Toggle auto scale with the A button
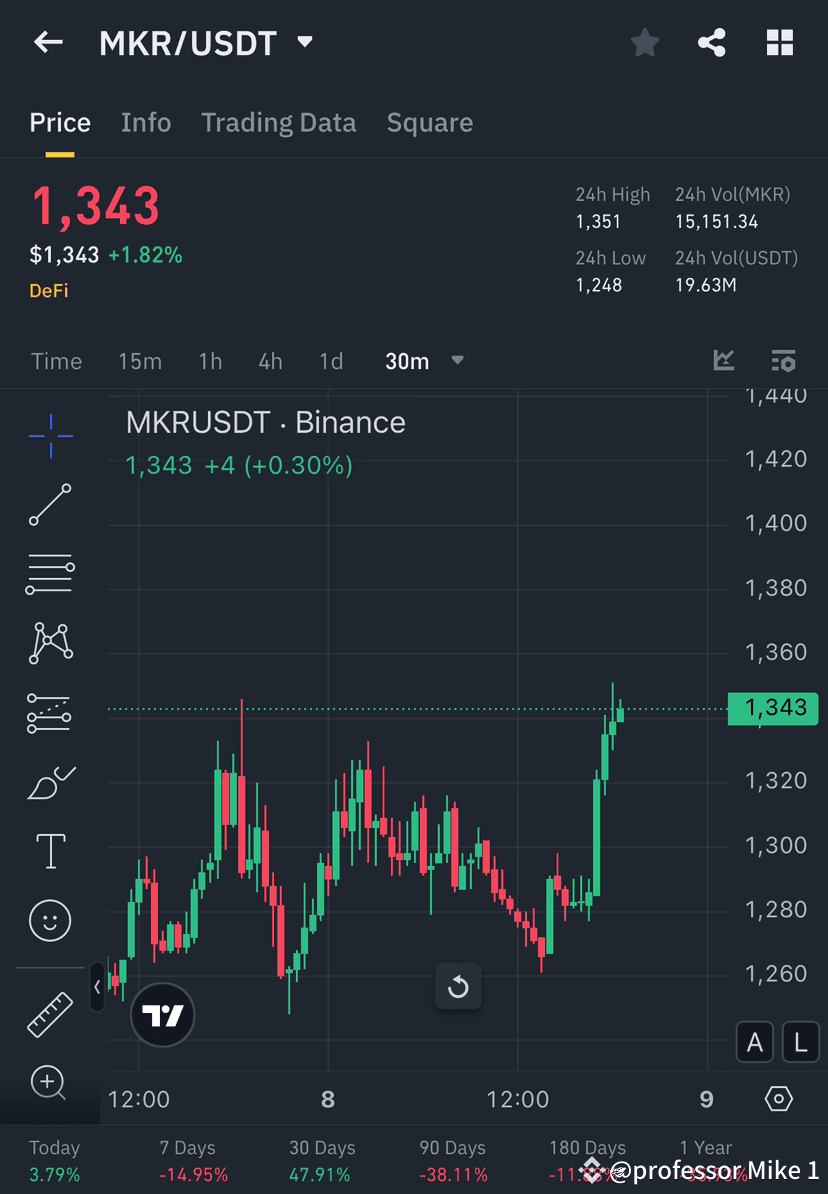The width and height of the screenshot is (828, 1194). click(x=754, y=1041)
